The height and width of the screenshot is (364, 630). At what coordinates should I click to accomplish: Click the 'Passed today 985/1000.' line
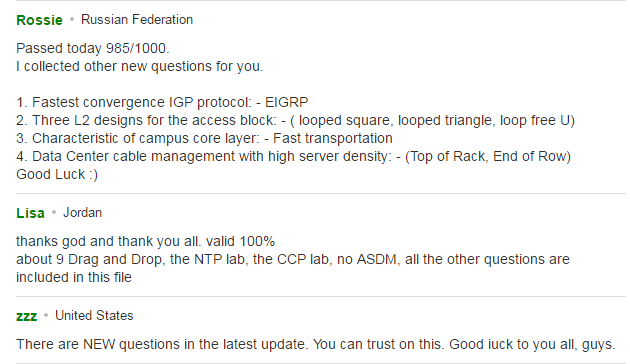(93, 48)
